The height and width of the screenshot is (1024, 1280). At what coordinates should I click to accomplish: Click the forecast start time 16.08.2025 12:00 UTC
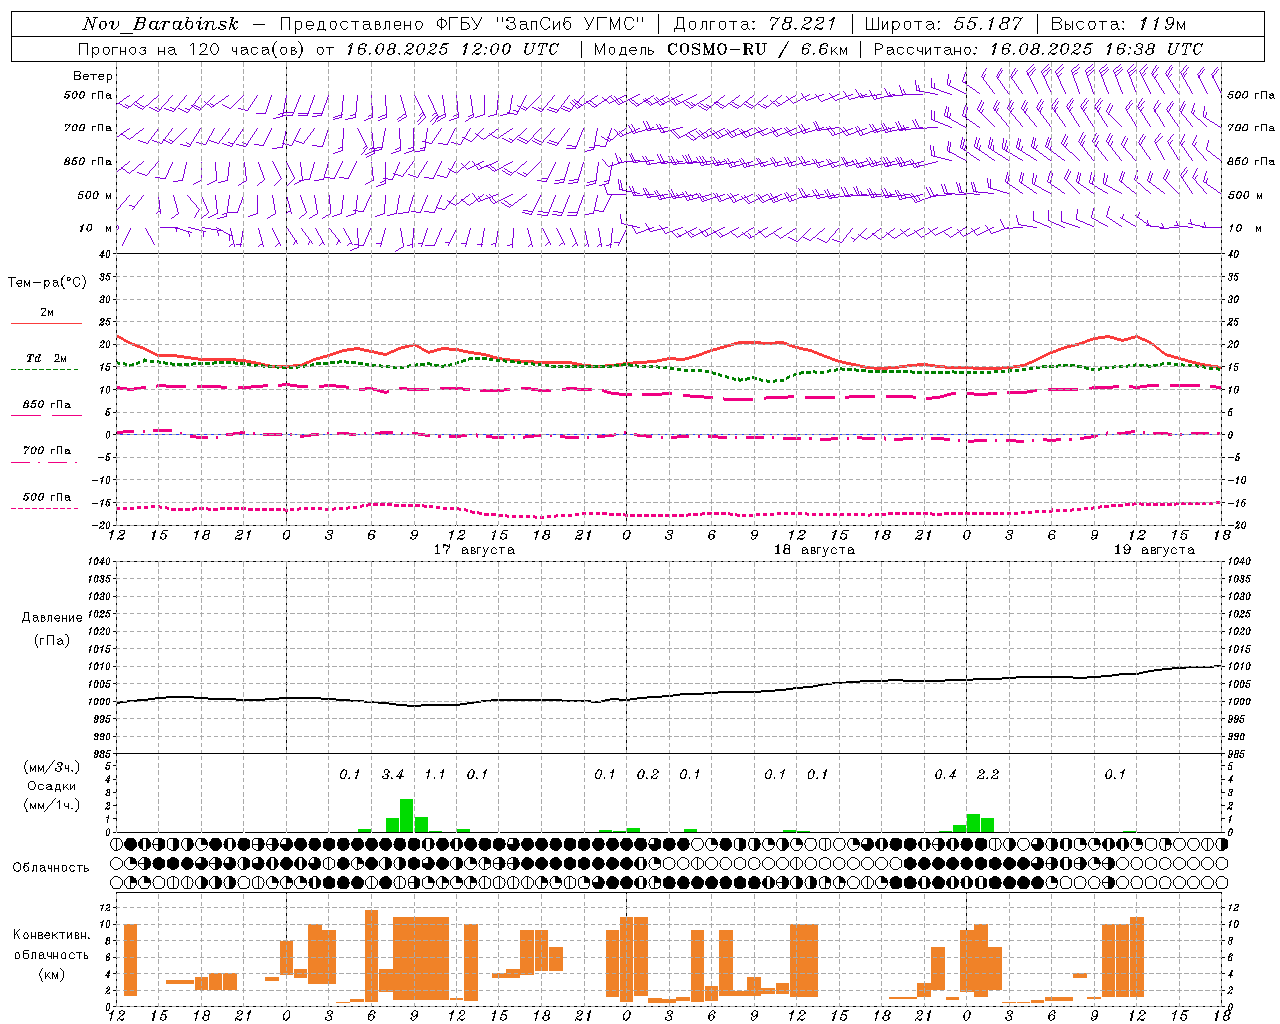tap(453, 49)
